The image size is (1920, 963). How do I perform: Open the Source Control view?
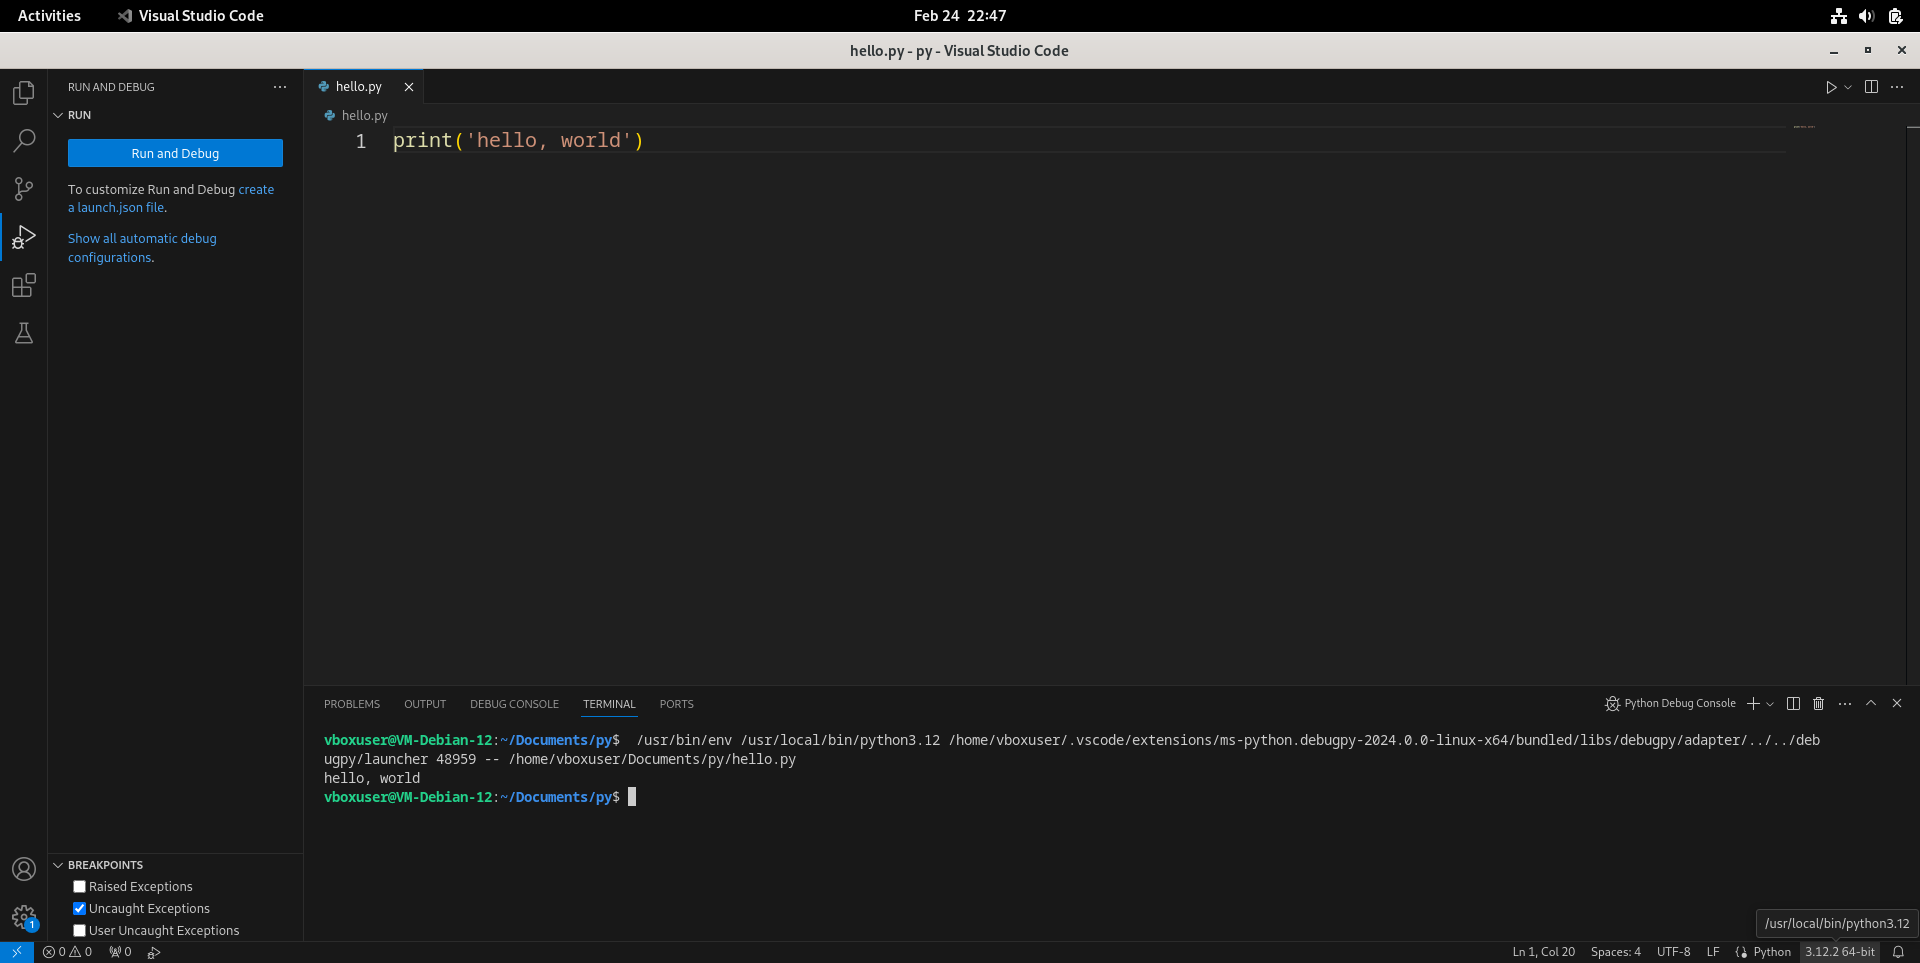pyautogui.click(x=24, y=189)
